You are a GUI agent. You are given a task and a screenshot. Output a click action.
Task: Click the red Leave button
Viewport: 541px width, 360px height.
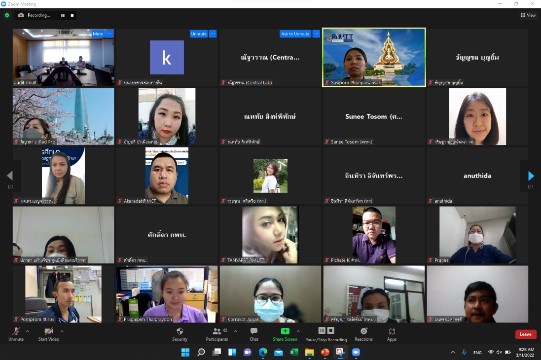click(x=525, y=334)
